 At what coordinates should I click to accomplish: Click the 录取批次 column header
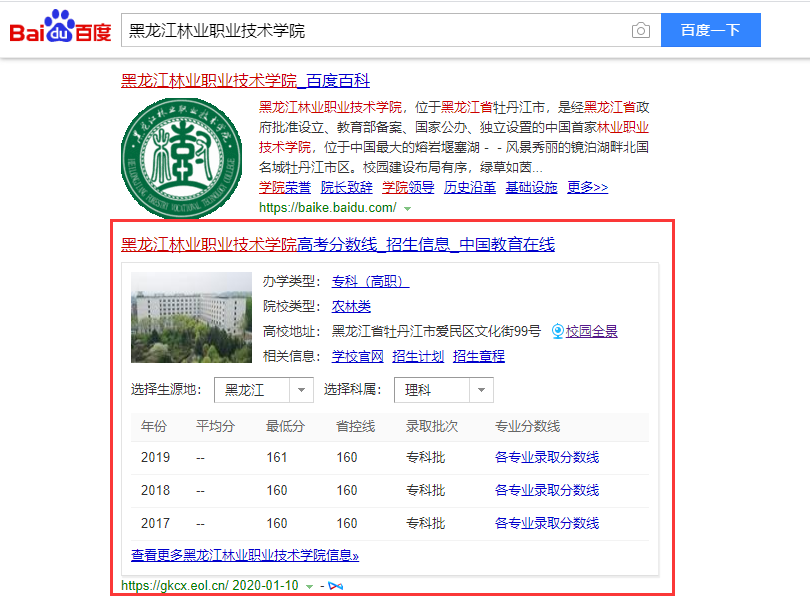point(432,426)
